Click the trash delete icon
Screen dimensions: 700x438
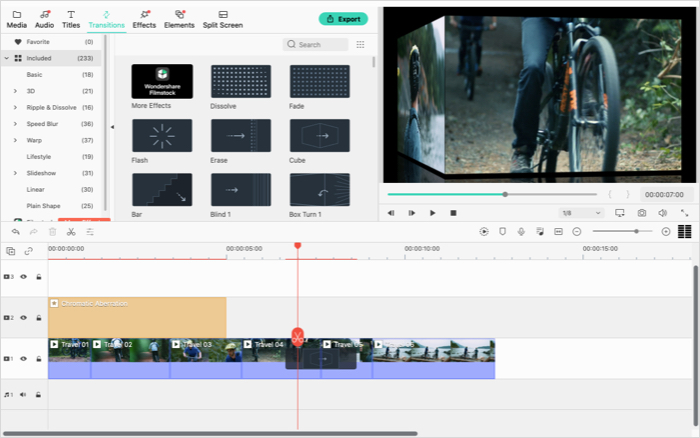[53, 231]
